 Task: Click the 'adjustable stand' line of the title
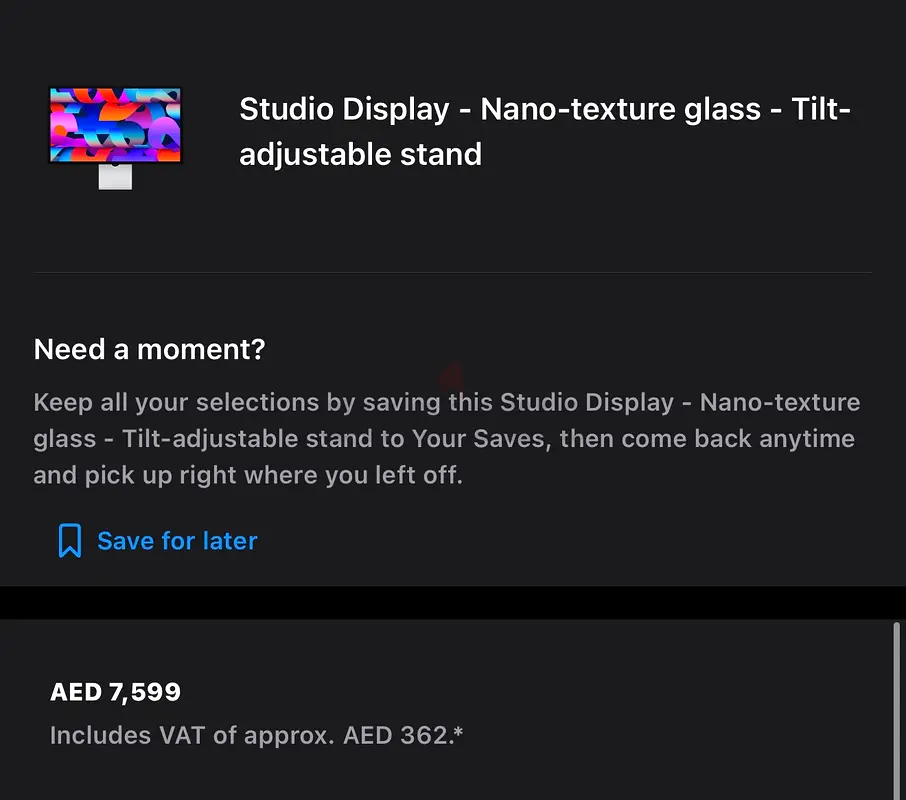click(361, 155)
